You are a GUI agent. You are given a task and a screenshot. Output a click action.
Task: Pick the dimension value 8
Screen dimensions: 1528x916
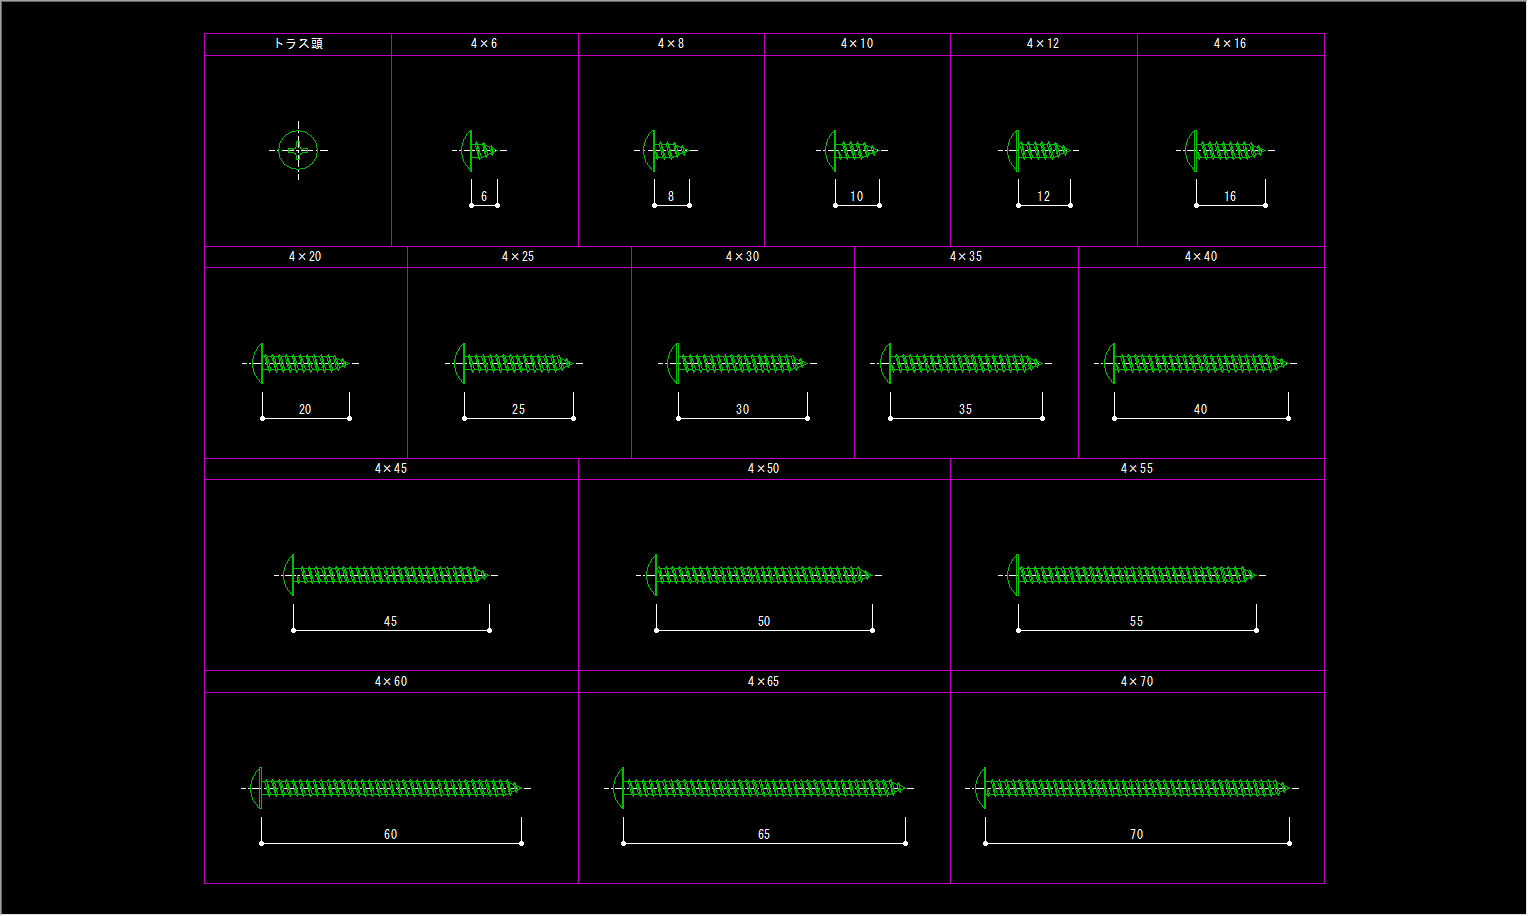pos(671,197)
